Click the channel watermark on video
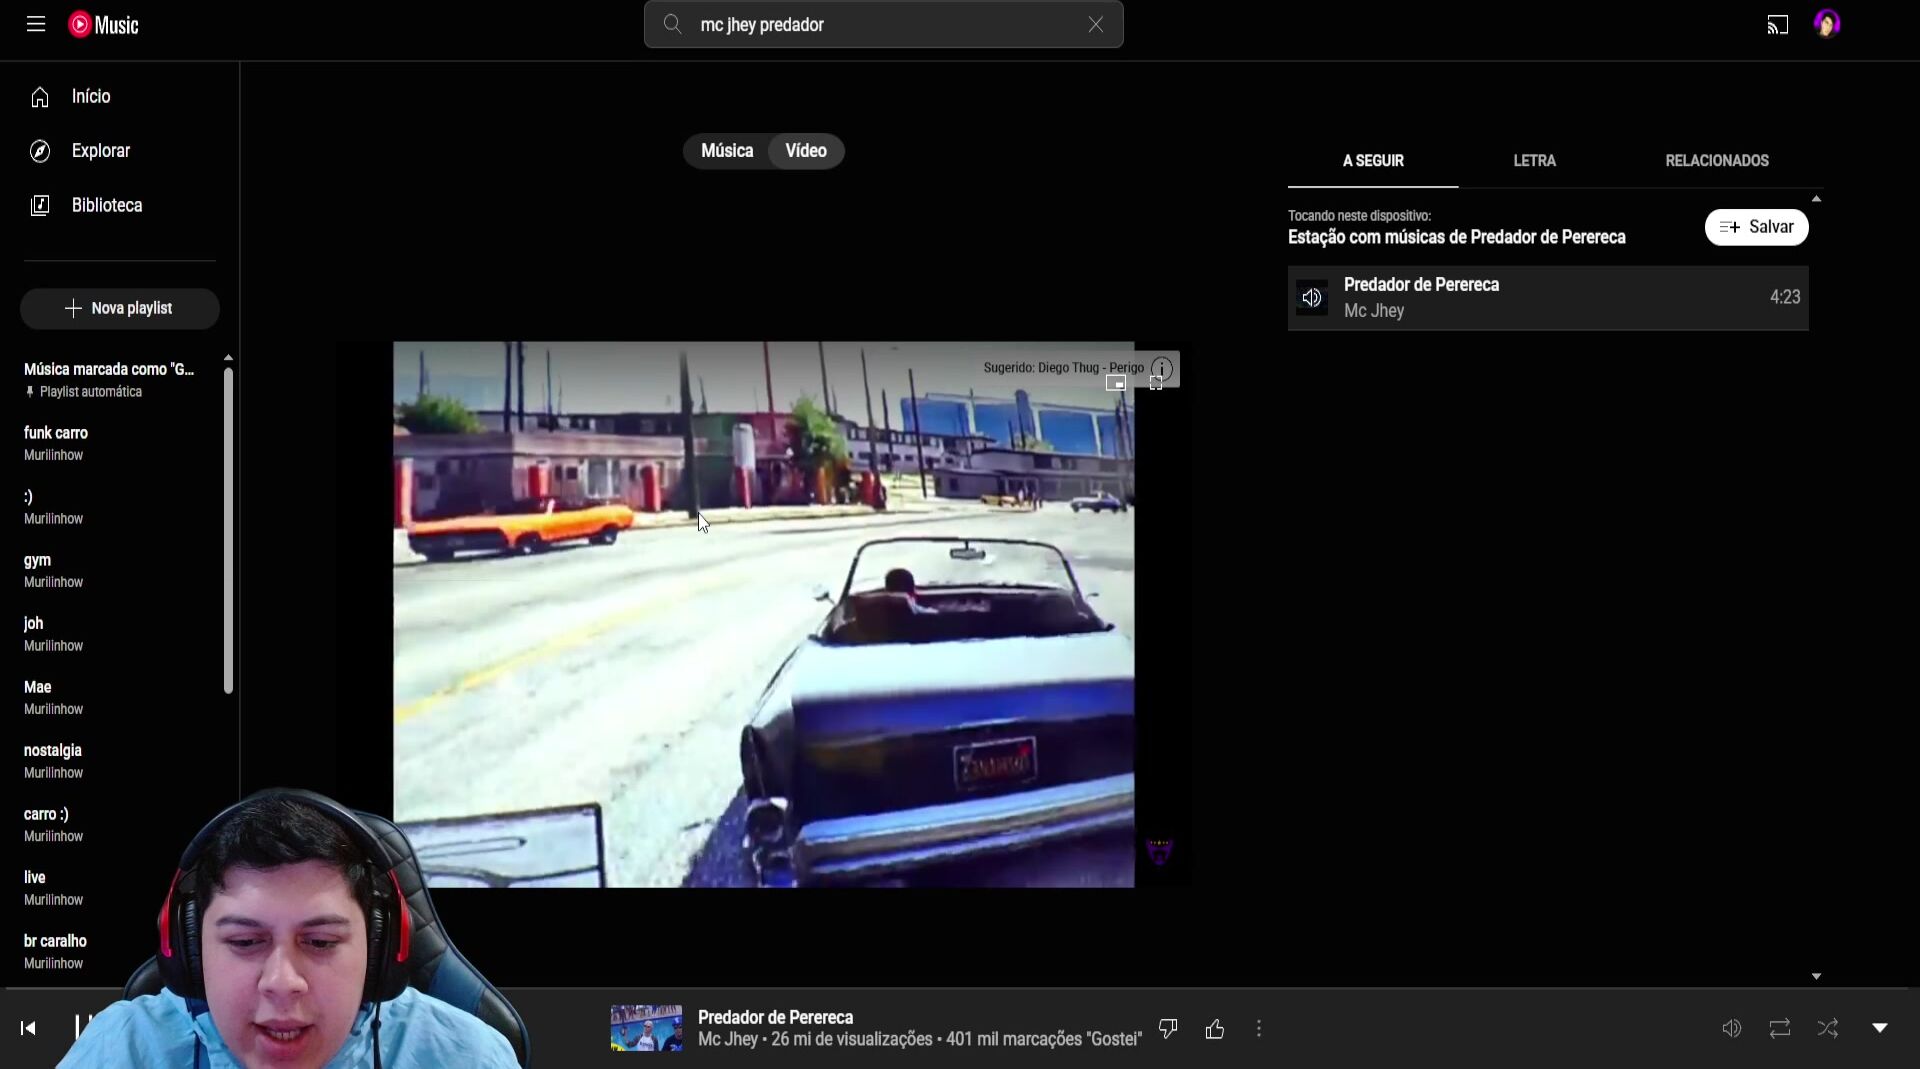Image resolution: width=1920 pixels, height=1069 pixels. 1159,851
